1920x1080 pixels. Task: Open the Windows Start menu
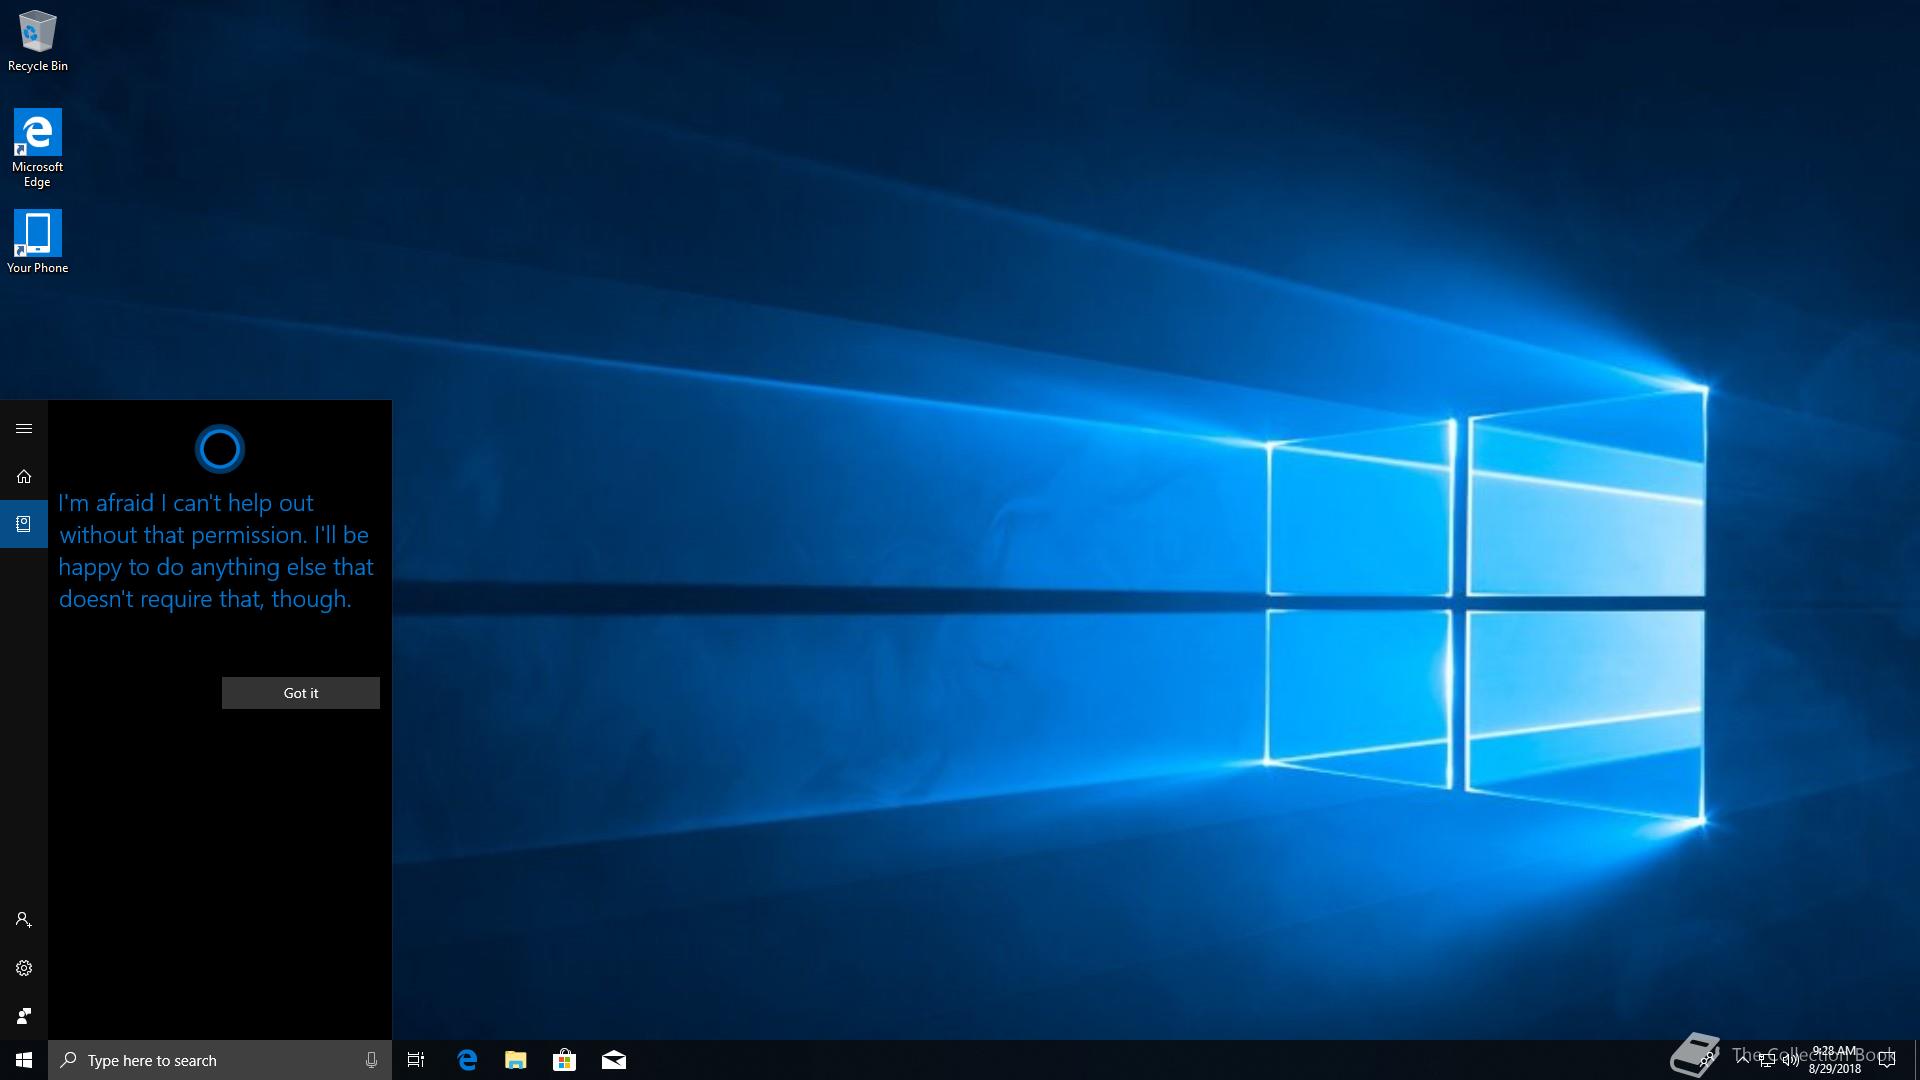coord(24,1060)
